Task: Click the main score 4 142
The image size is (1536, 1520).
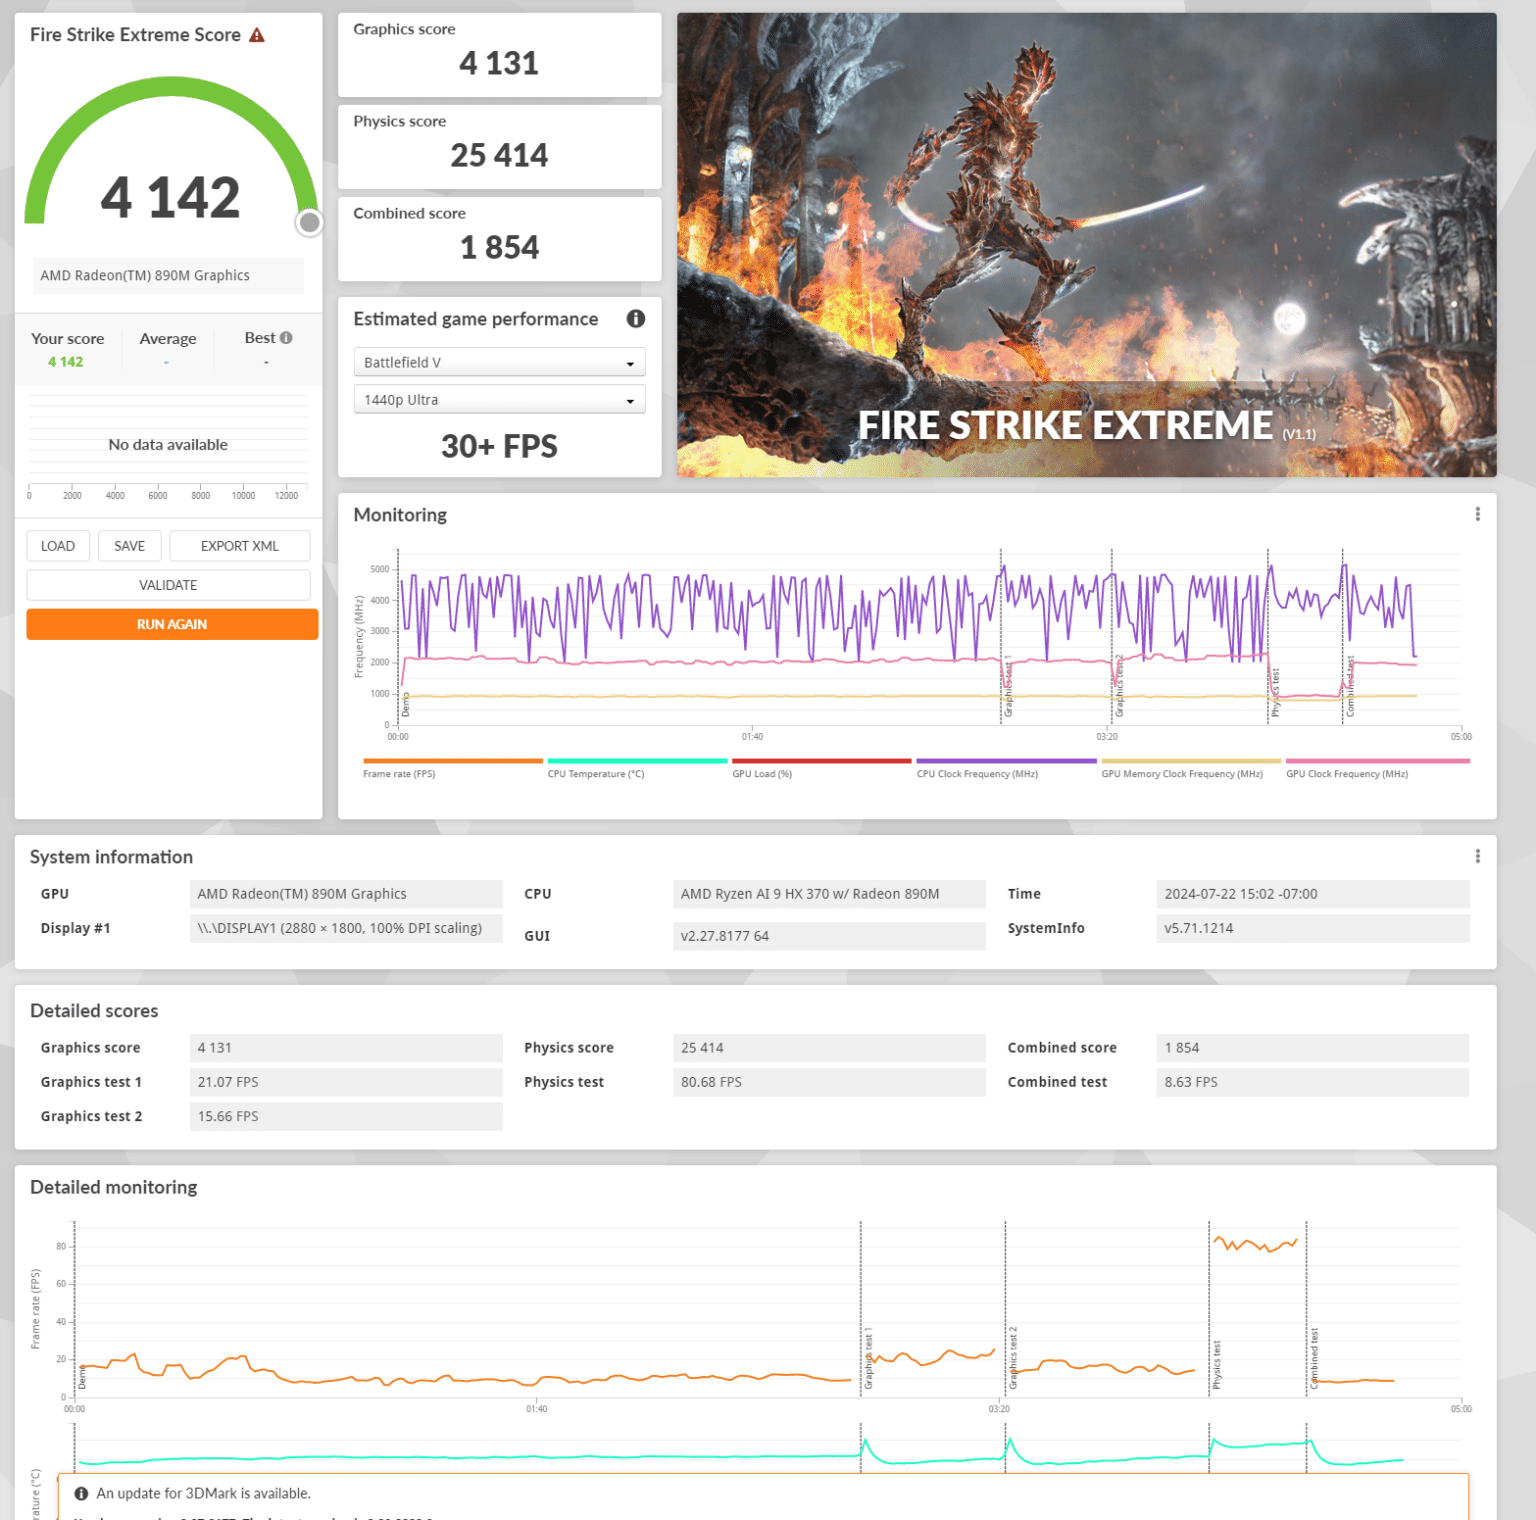Action: pyautogui.click(x=170, y=197)
